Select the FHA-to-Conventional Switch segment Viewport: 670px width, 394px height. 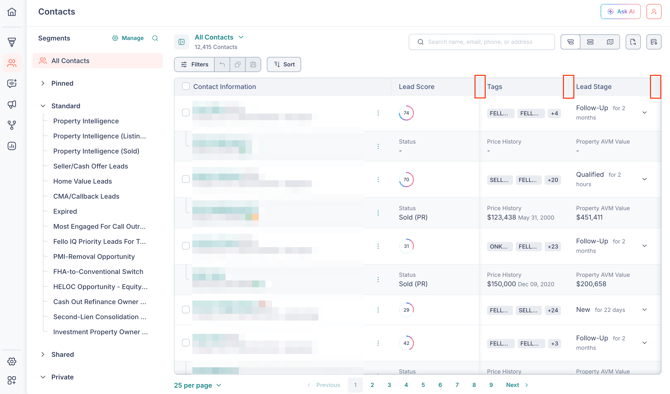(98, 272)
